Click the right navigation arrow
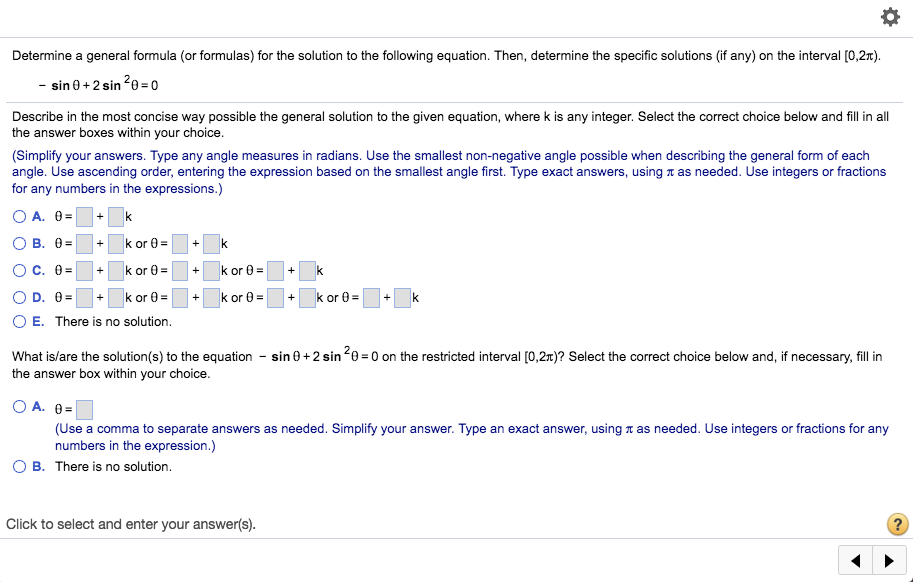The image size is (913, 582). click(888, 560)
